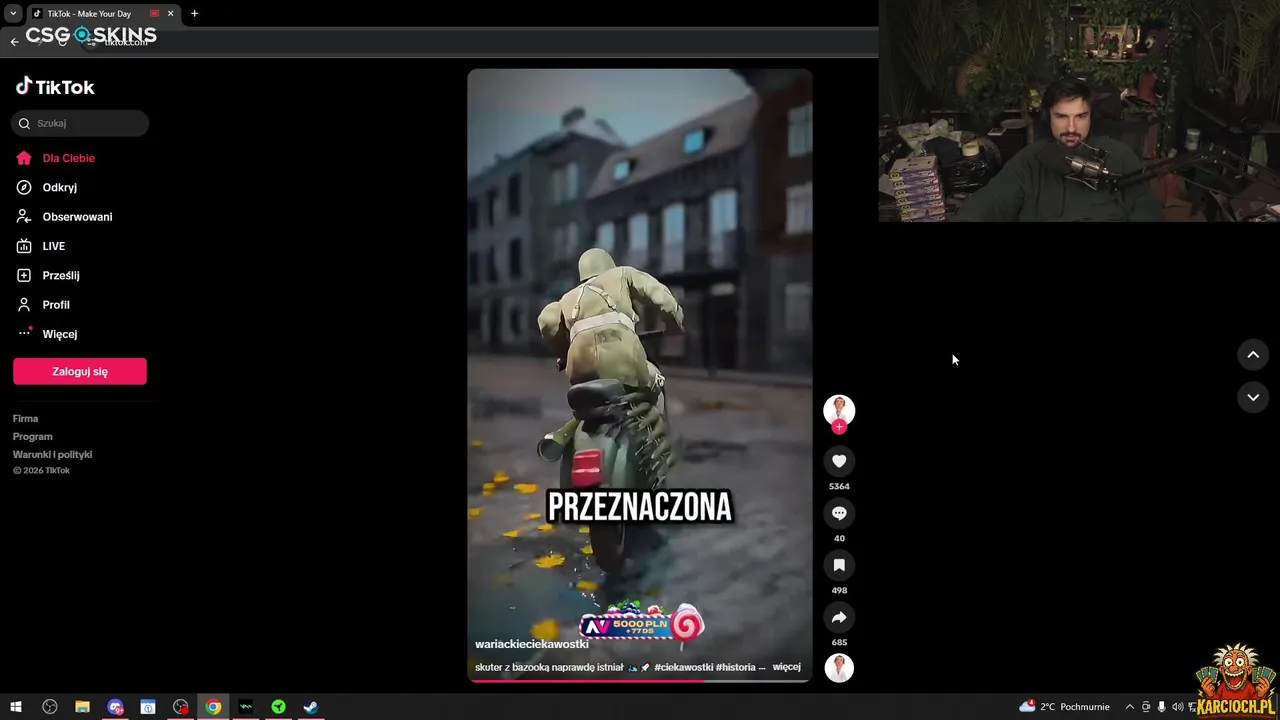The width and height of the screenshot is (1280, 720).
Task: Open Discord from taskbar
Action: 115,707
